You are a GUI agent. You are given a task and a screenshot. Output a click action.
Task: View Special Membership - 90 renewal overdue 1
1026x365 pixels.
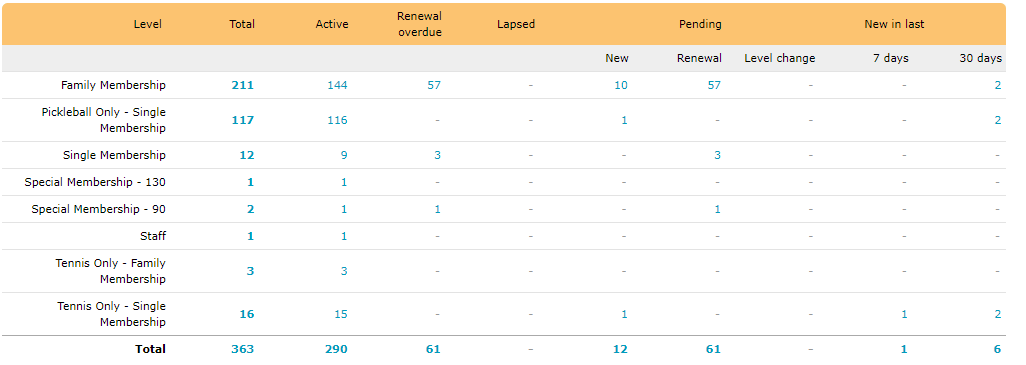438,209
